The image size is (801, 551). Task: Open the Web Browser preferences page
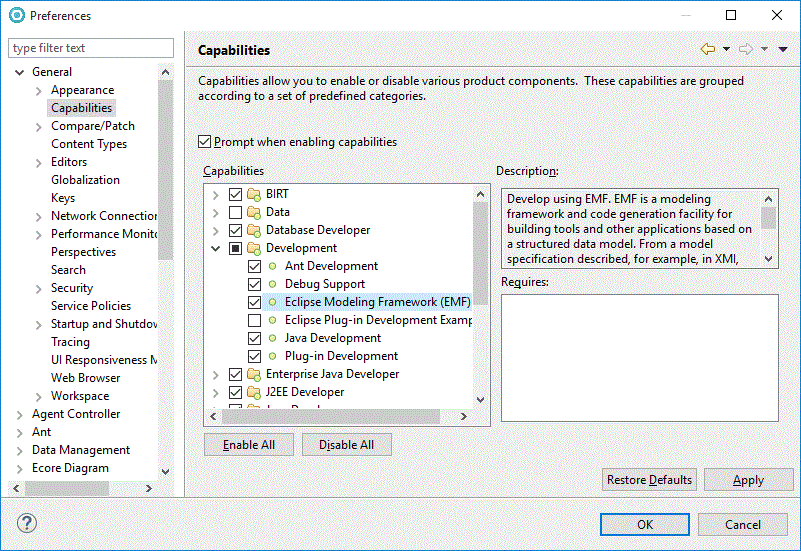[85, 378]
